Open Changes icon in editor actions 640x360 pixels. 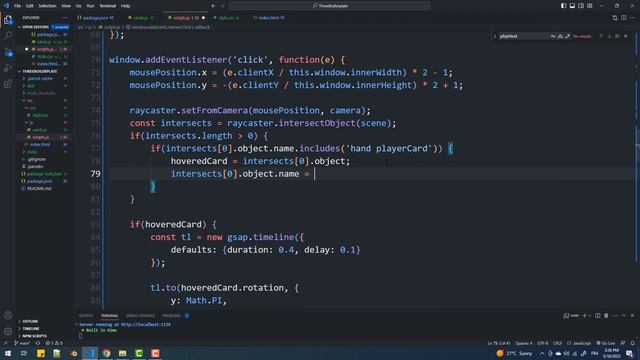(x=615, y=18)
